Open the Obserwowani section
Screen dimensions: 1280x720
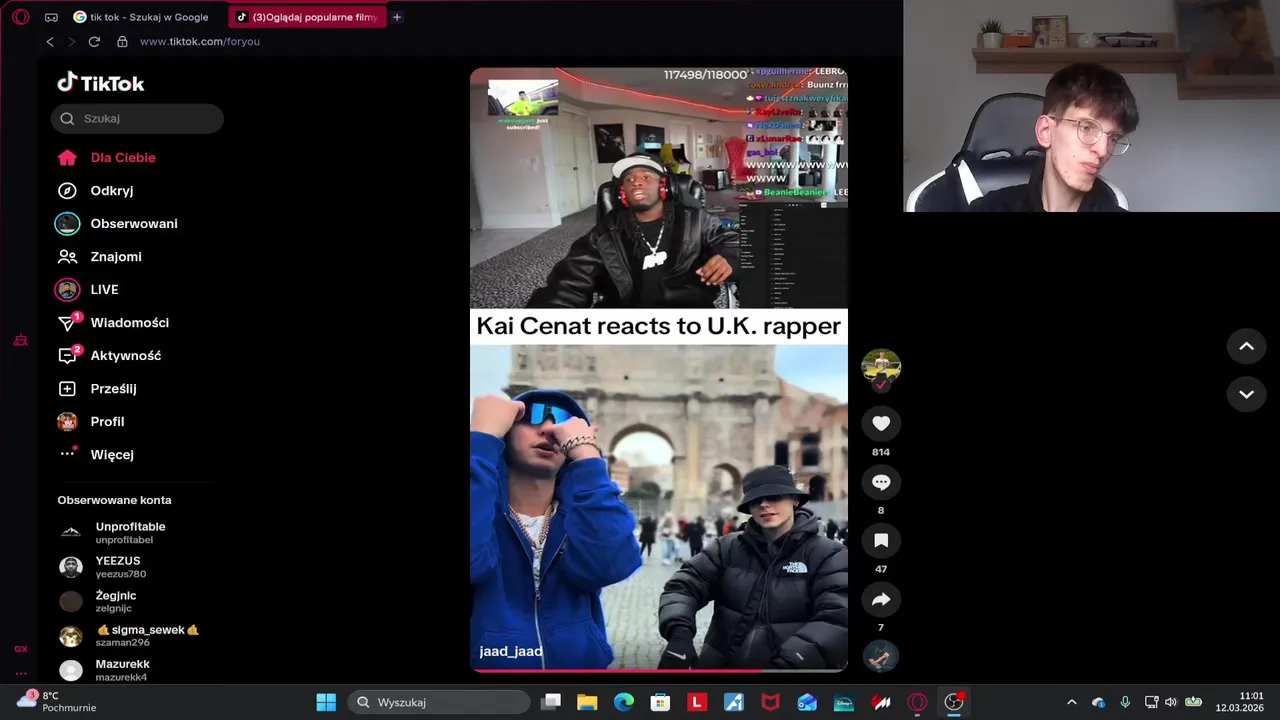117,223
